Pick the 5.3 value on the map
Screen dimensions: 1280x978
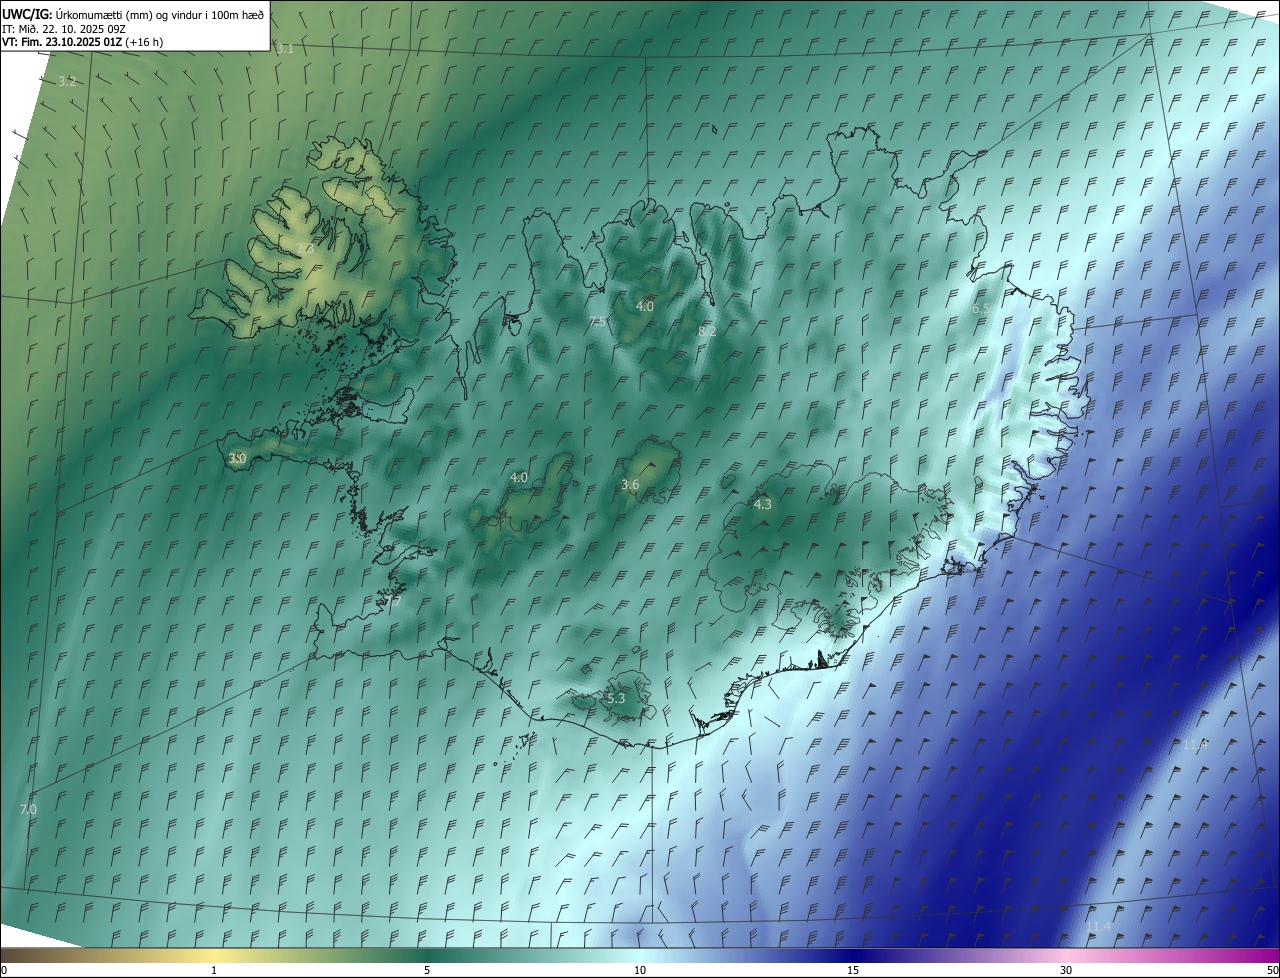[615, 698]
